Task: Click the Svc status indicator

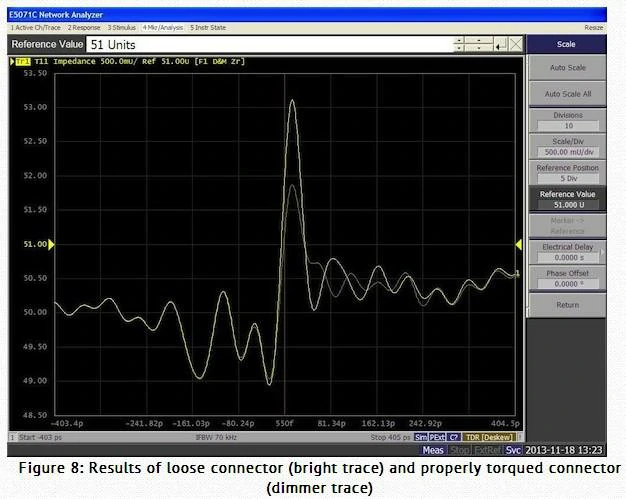Action: pos(513,450)
